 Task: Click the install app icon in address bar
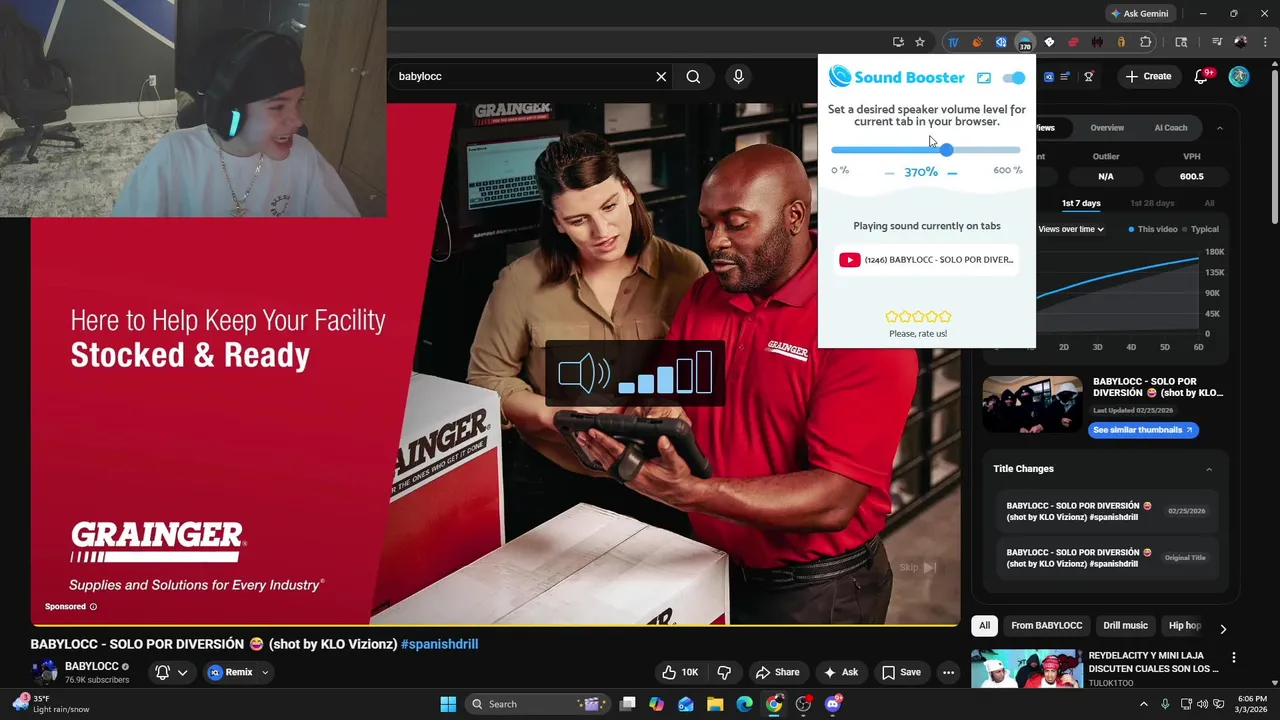pos(898,42)
